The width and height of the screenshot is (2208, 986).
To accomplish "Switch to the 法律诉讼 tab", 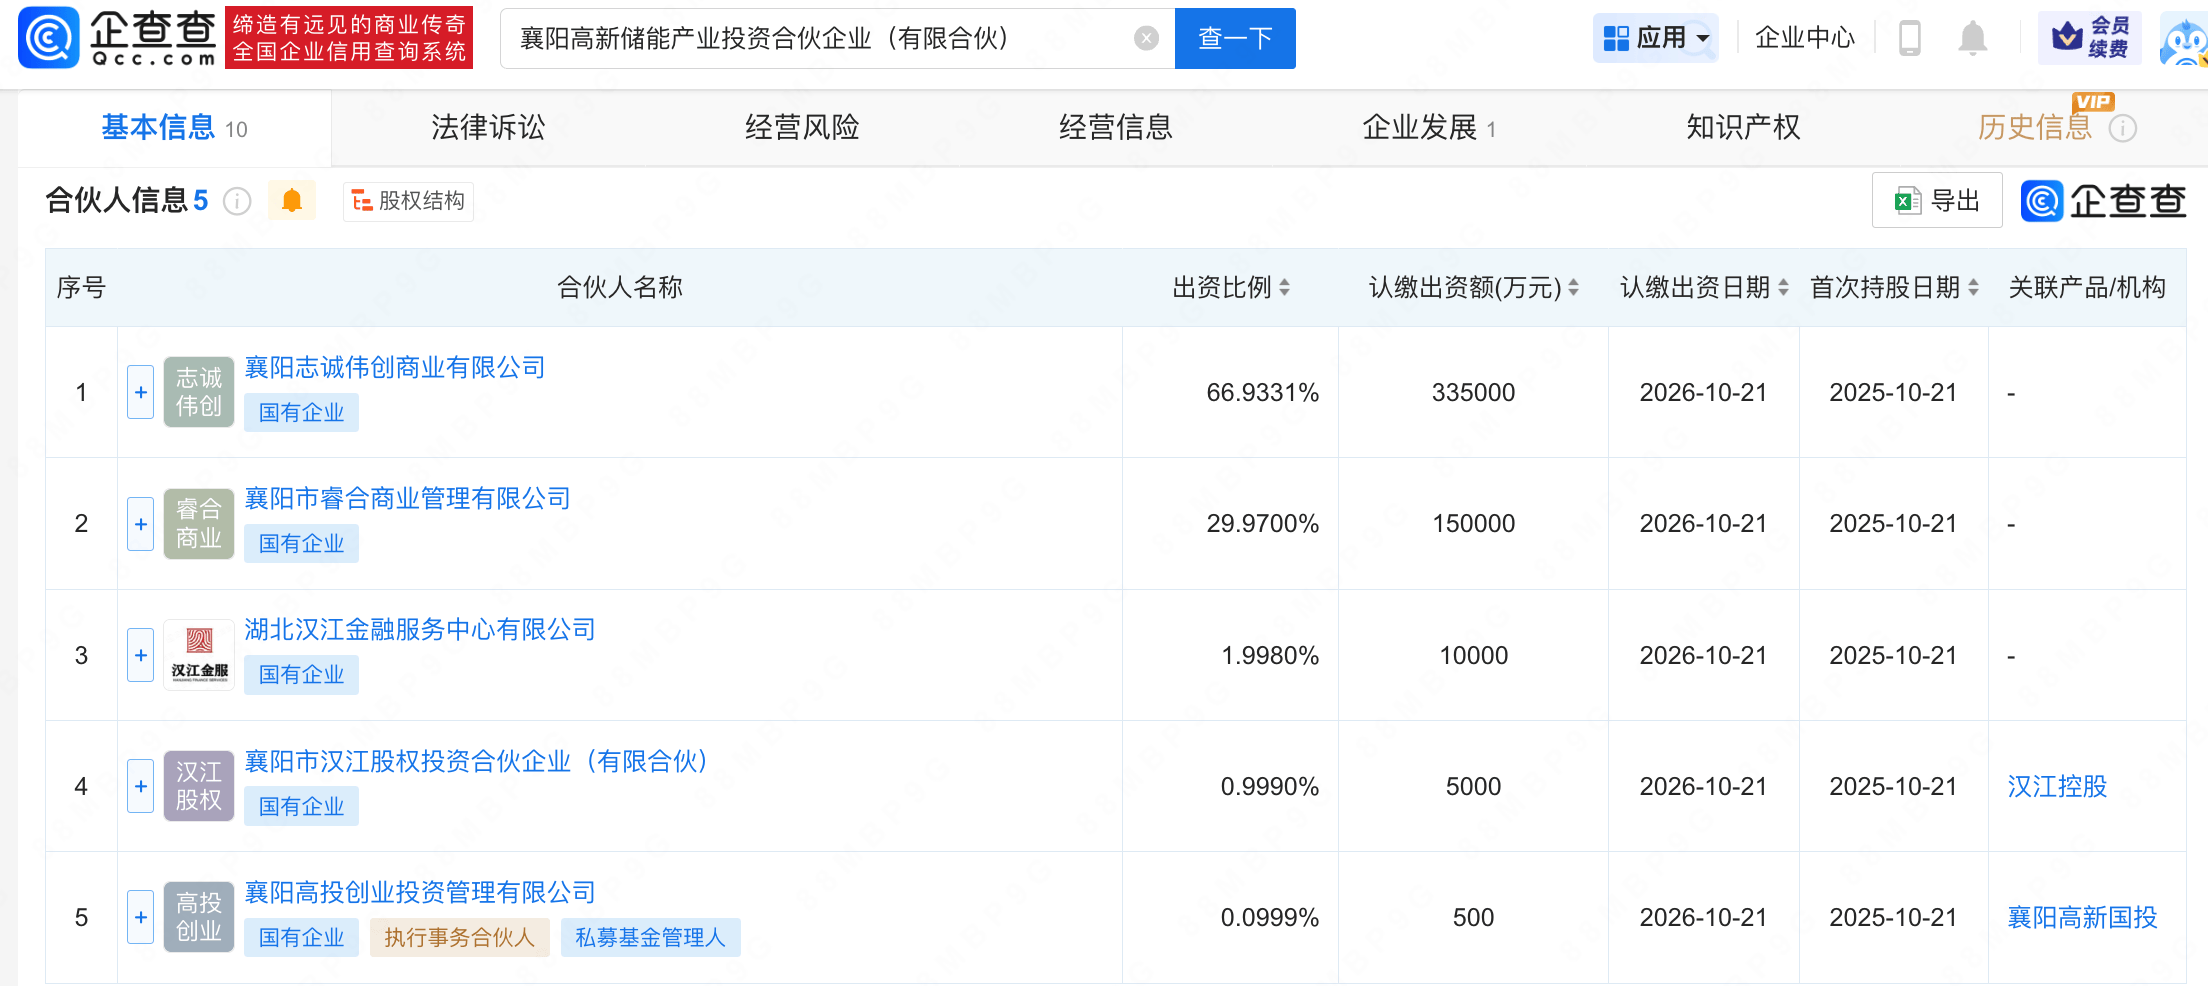I will click(x=488, y=127).
